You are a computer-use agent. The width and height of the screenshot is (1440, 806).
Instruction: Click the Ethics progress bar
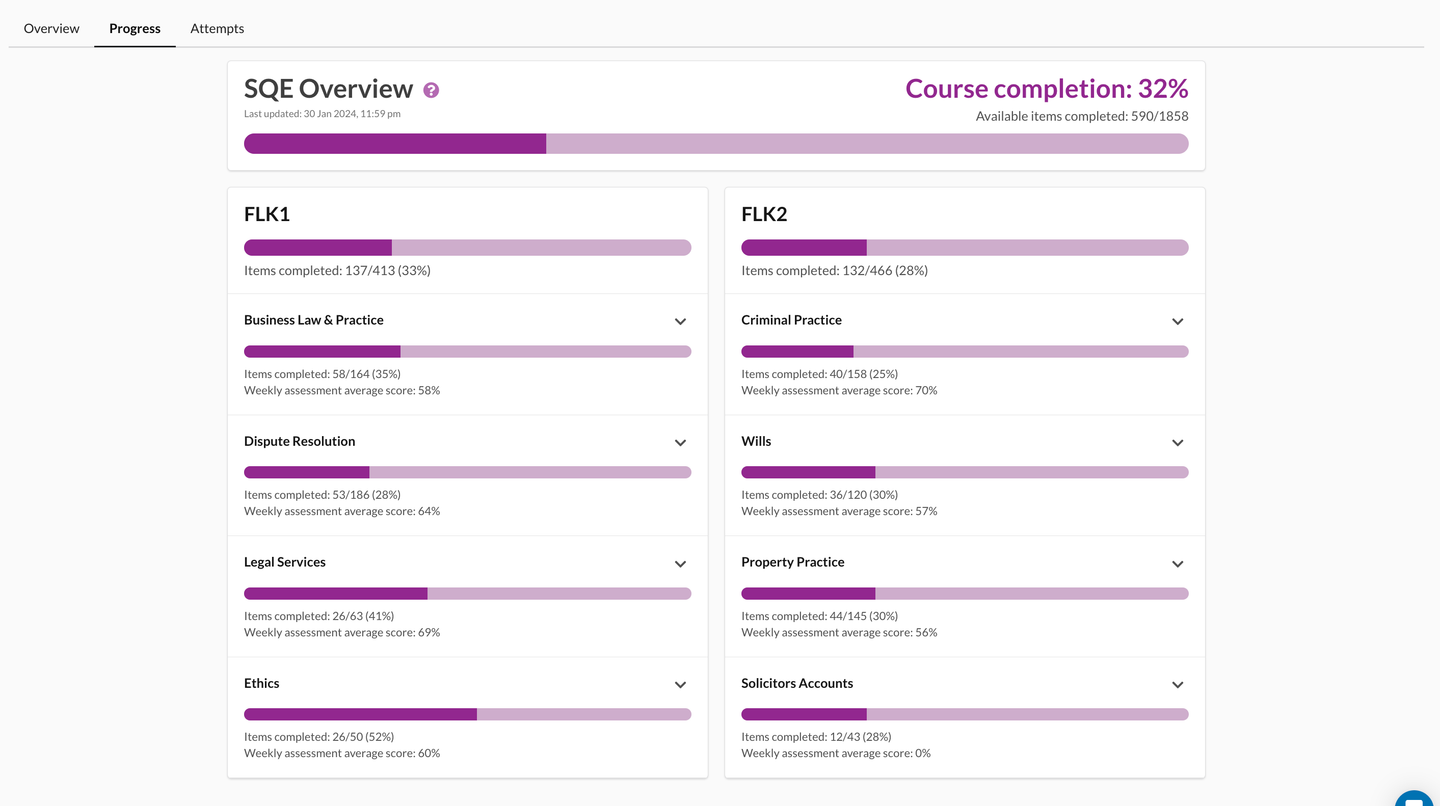(467, 713)
